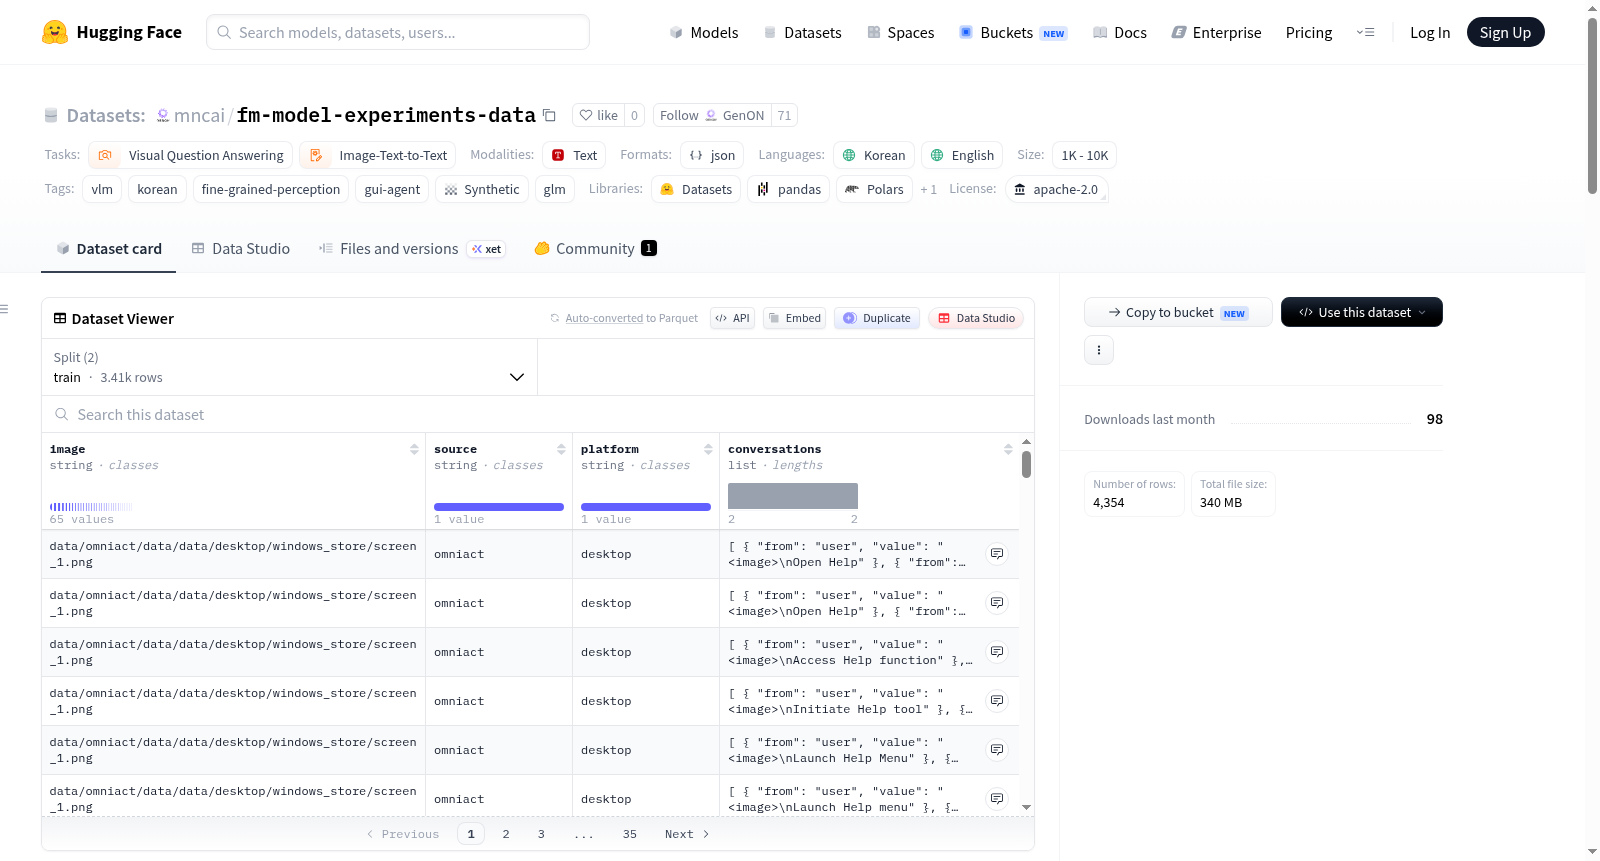Click the more navigation options icon
Image resolution: width=1600 pixels, height=861 pixels.
click(x=1365, y=33)
